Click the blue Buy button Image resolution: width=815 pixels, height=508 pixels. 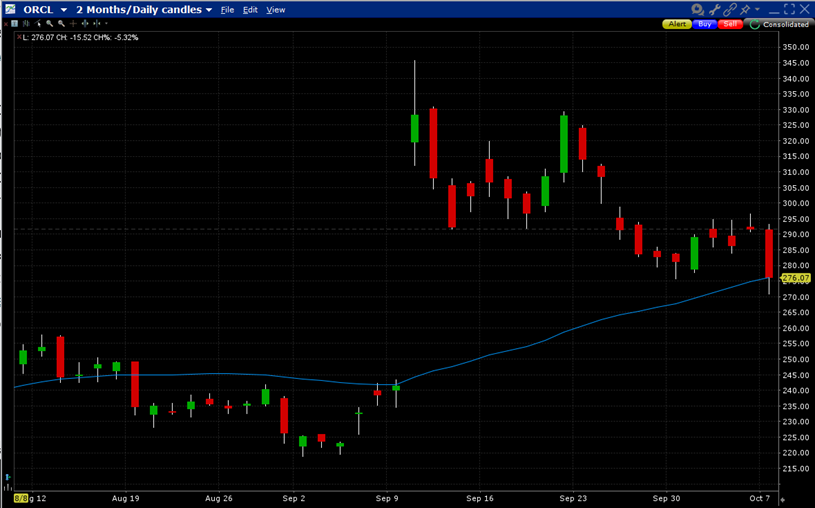[x=705, y=24]
